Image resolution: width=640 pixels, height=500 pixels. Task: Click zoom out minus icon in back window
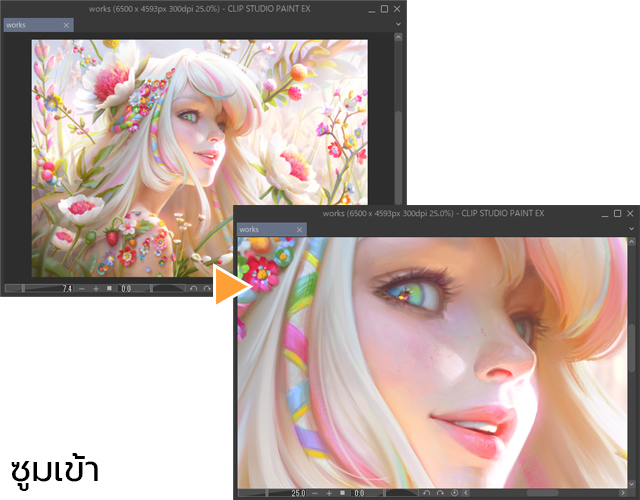(x=81, y=288)
